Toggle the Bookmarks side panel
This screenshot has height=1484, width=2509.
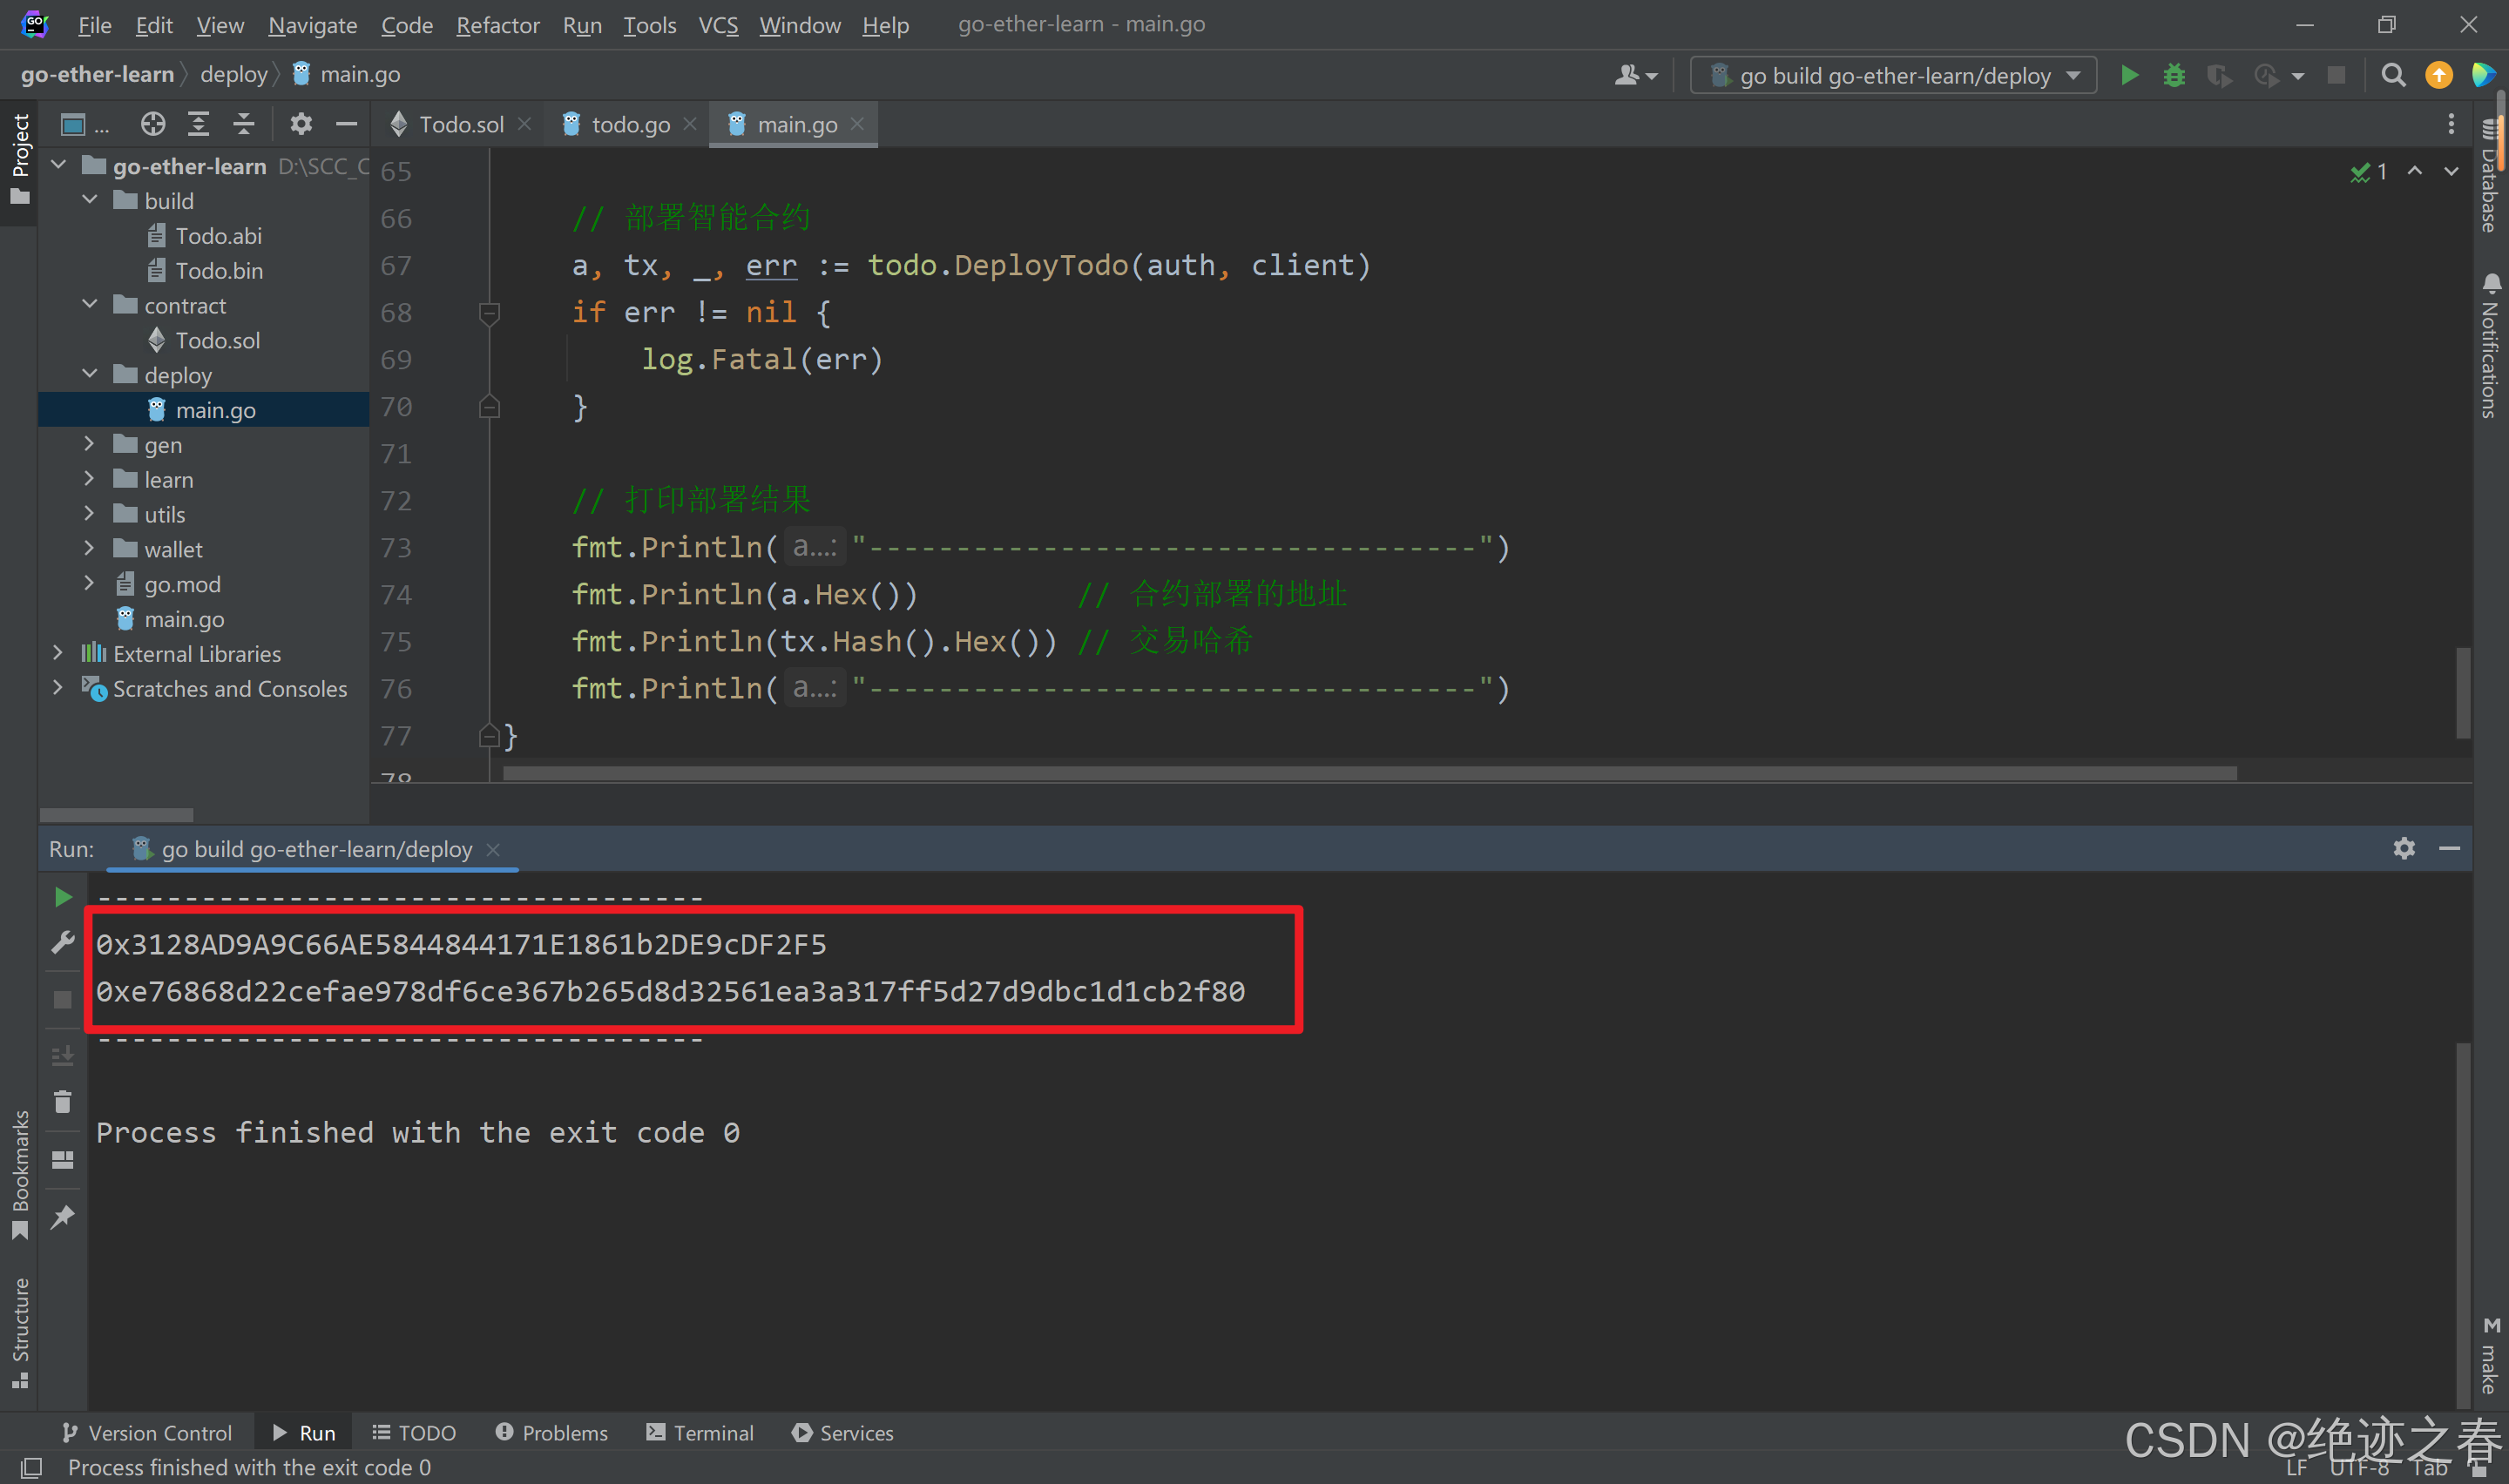pyautogui.click(x=19, y=1174)
